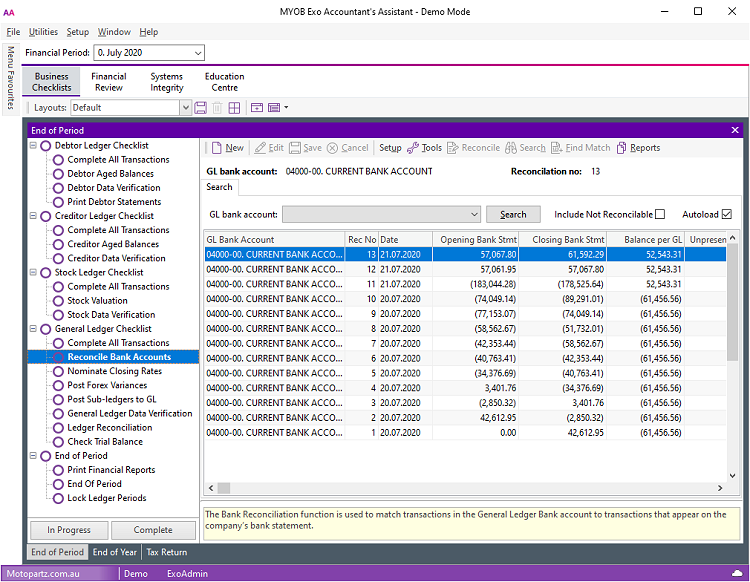Open the Window menu

(x=114, y=32)
